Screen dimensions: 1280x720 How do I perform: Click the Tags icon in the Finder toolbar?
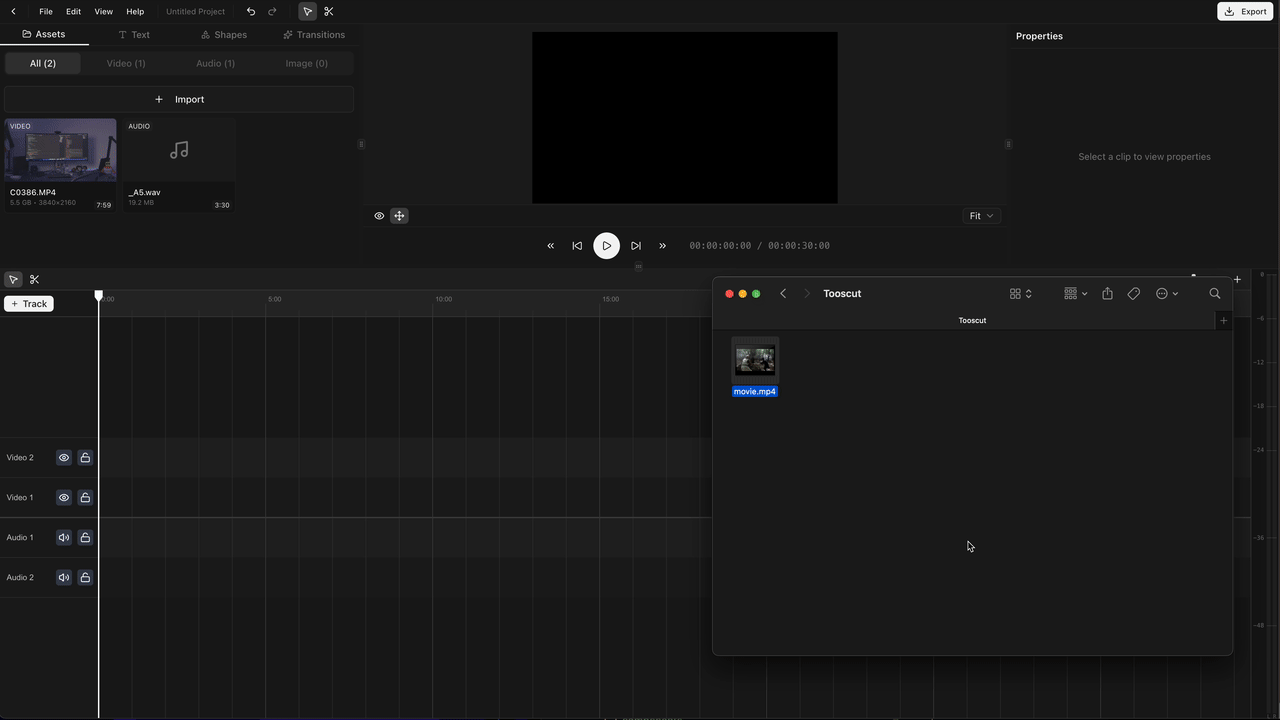tap(1133, 293)
